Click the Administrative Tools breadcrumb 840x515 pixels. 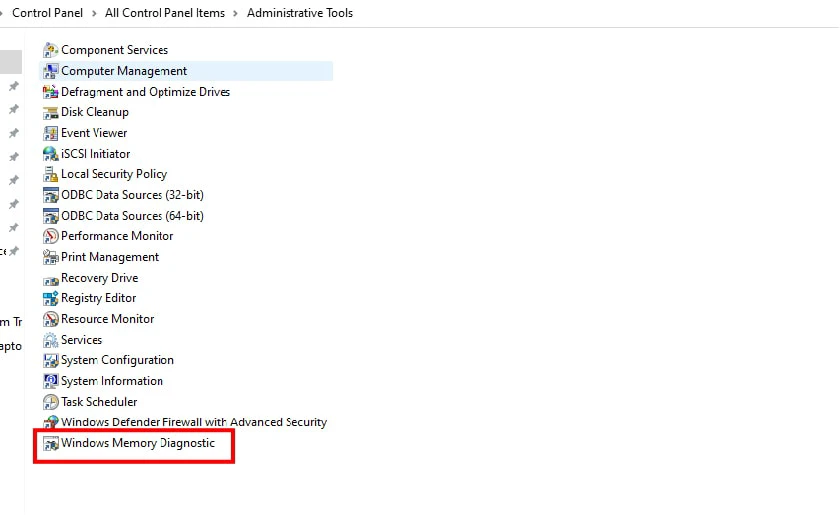(299, 13)
